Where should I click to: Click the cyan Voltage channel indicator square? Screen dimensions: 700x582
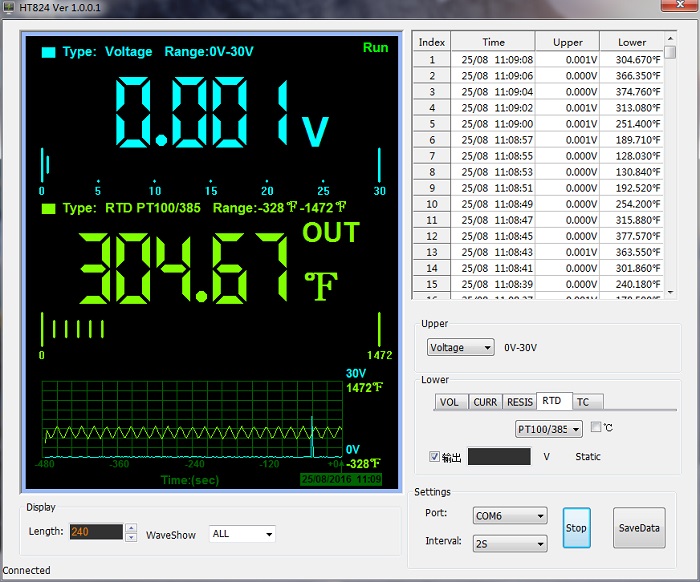48,52
